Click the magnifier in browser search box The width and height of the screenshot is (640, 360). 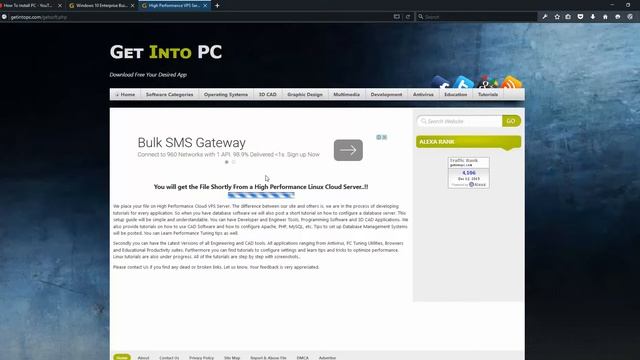(420, 17)
